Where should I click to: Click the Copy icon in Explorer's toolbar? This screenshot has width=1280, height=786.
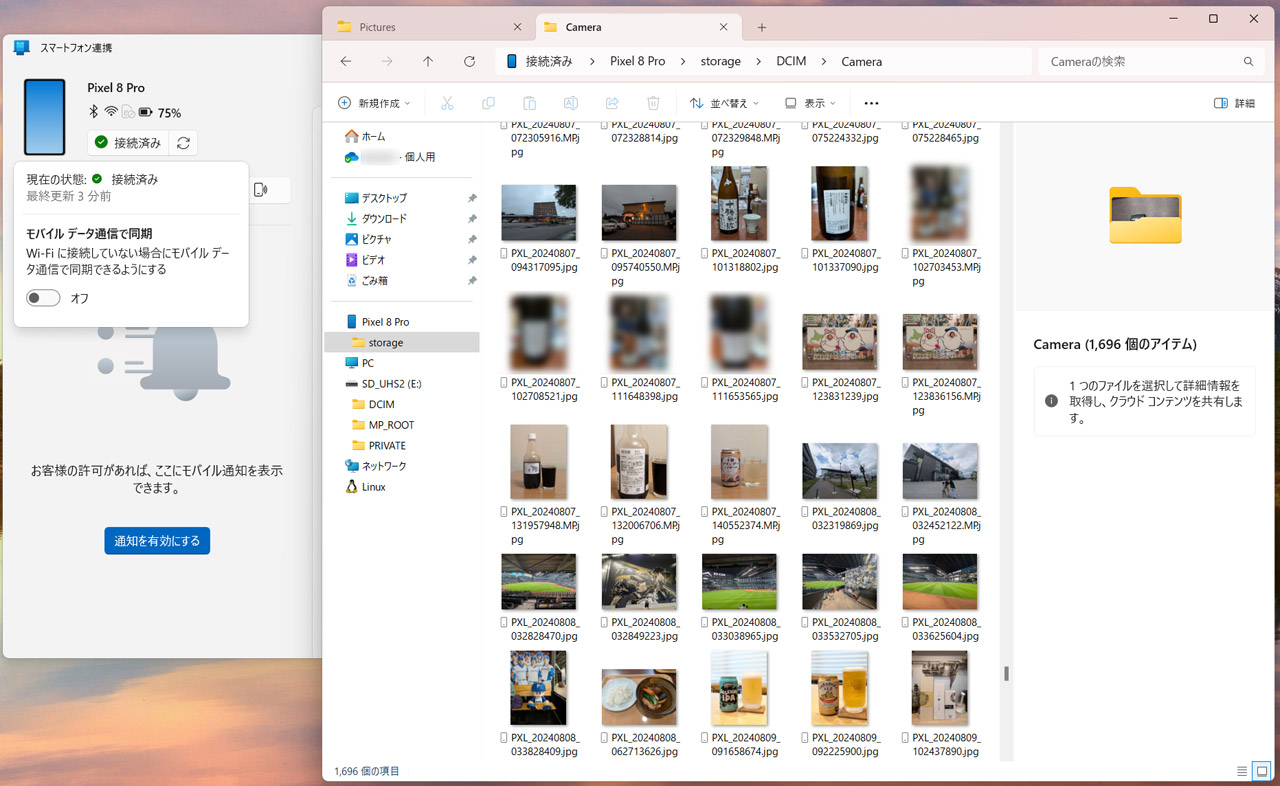pyautogui.click(x=488, y=103)
